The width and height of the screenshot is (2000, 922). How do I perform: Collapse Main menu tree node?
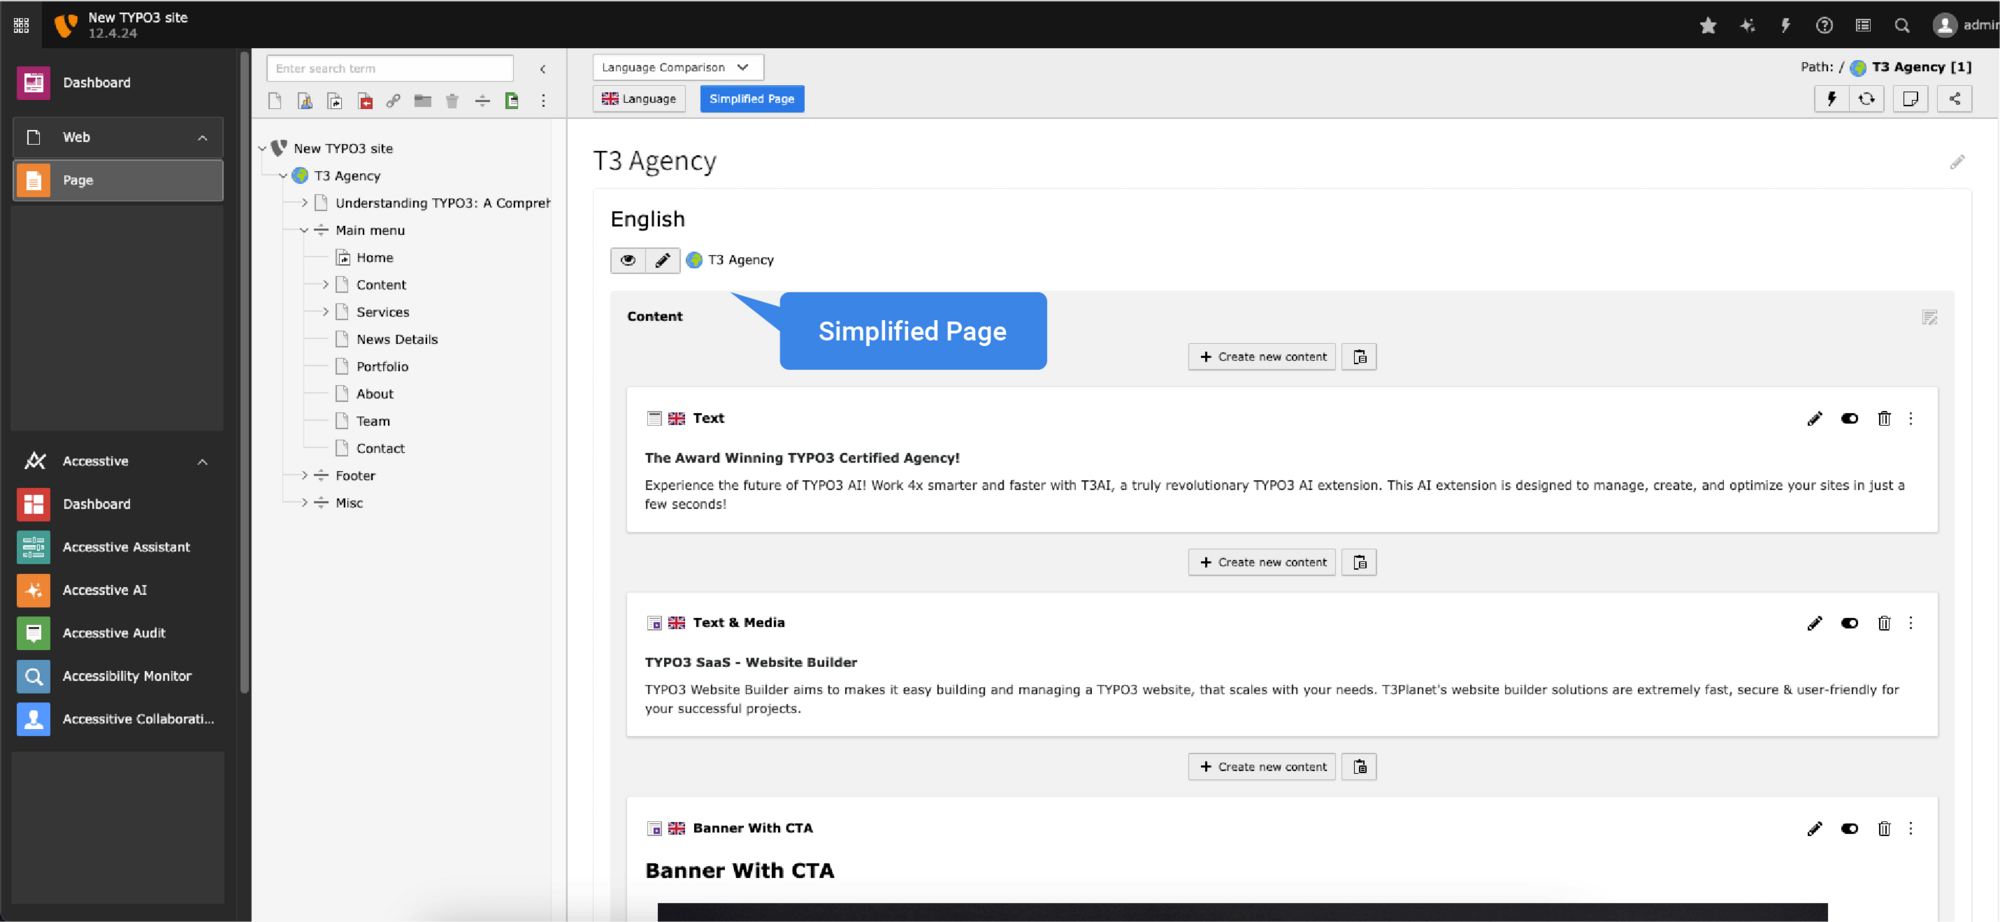point(304,231)
